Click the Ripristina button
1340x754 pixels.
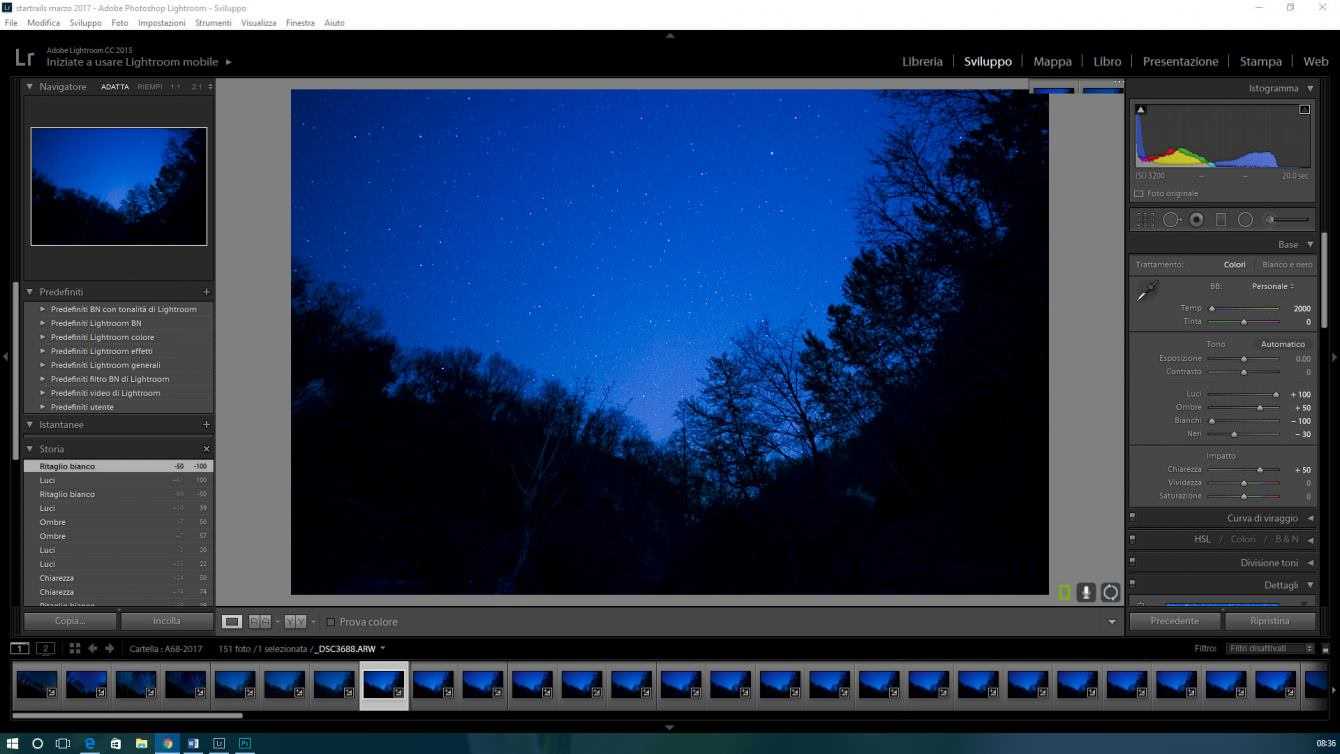(x=1270, y=621)
